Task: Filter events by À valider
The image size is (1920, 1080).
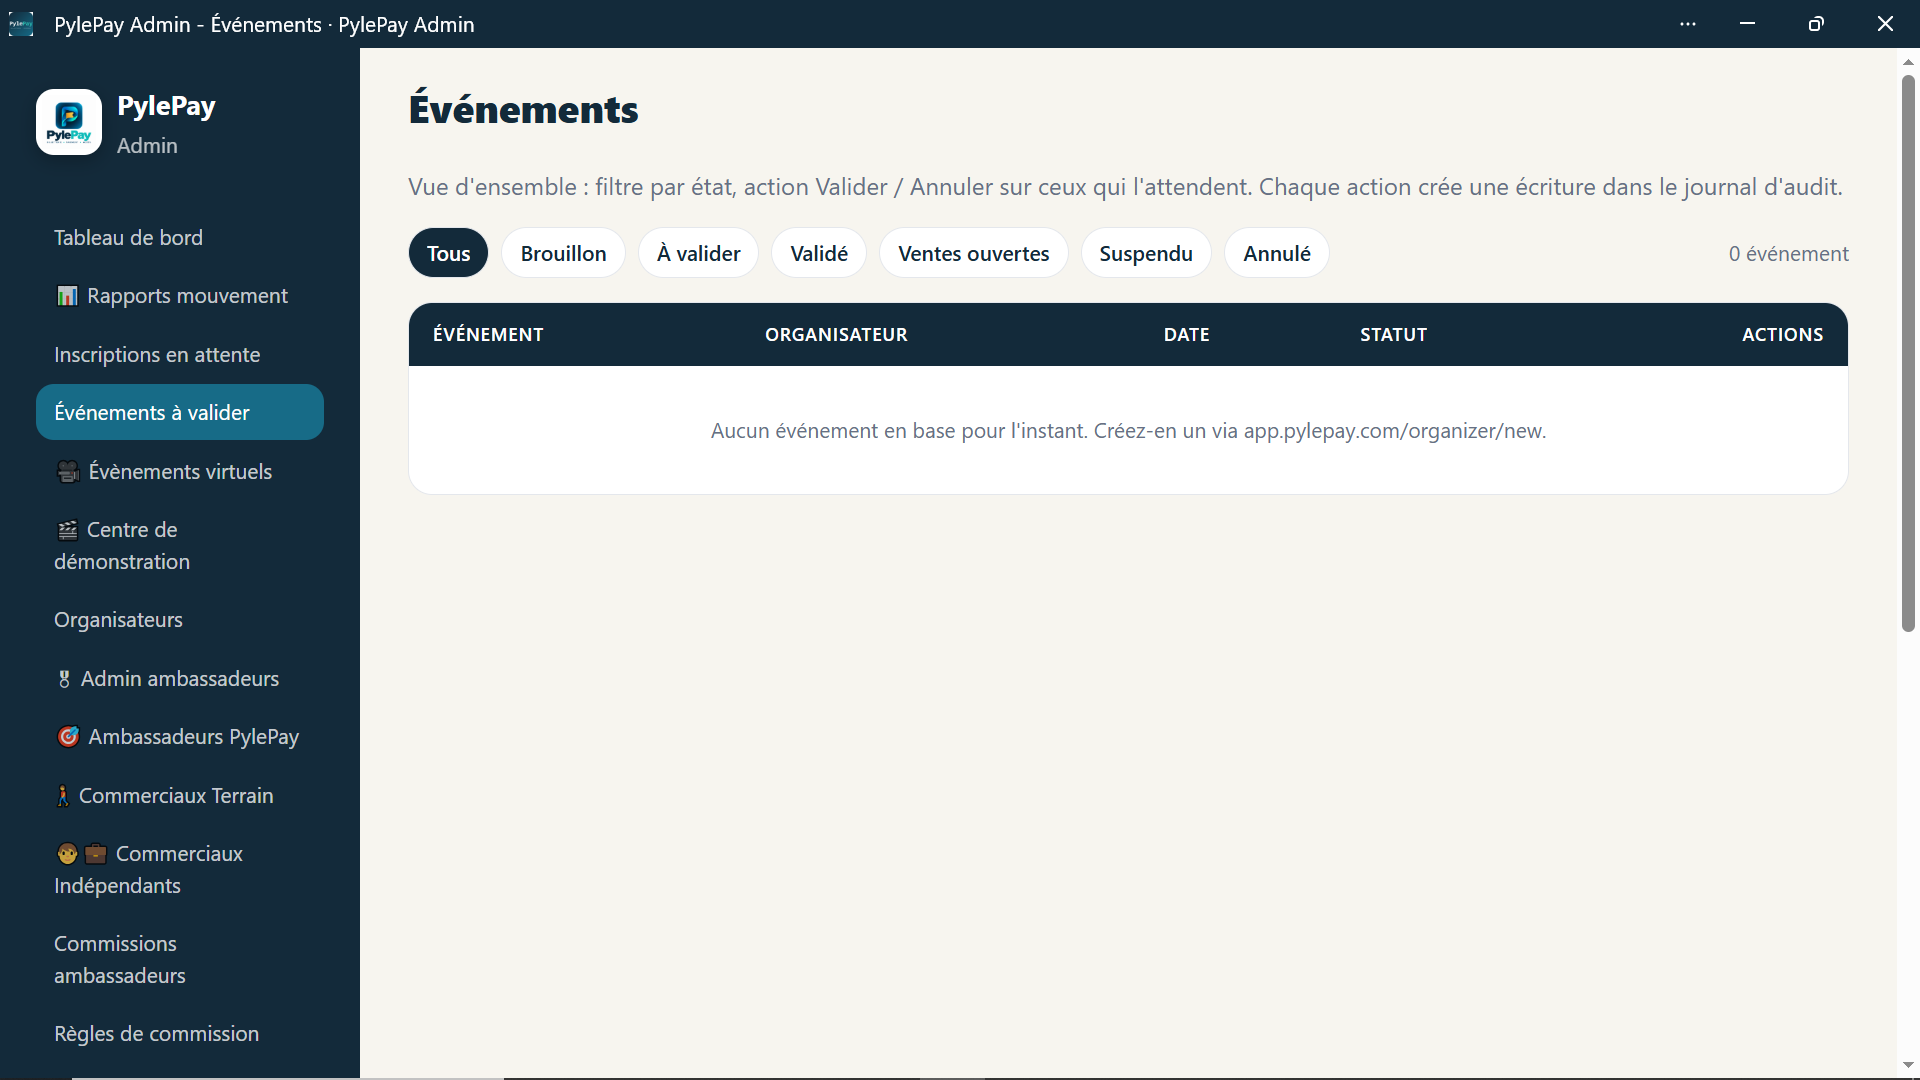Action: tap(698, 253)
